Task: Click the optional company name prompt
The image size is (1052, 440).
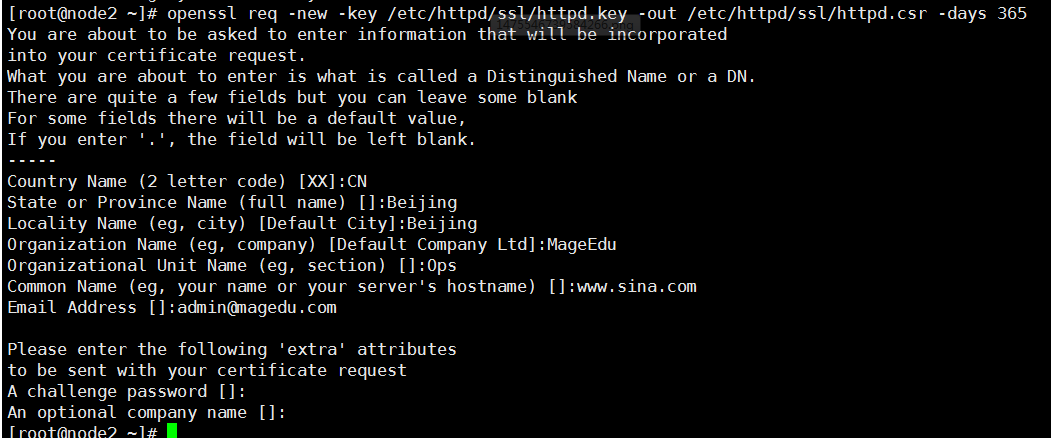Action: pos(146,412)
